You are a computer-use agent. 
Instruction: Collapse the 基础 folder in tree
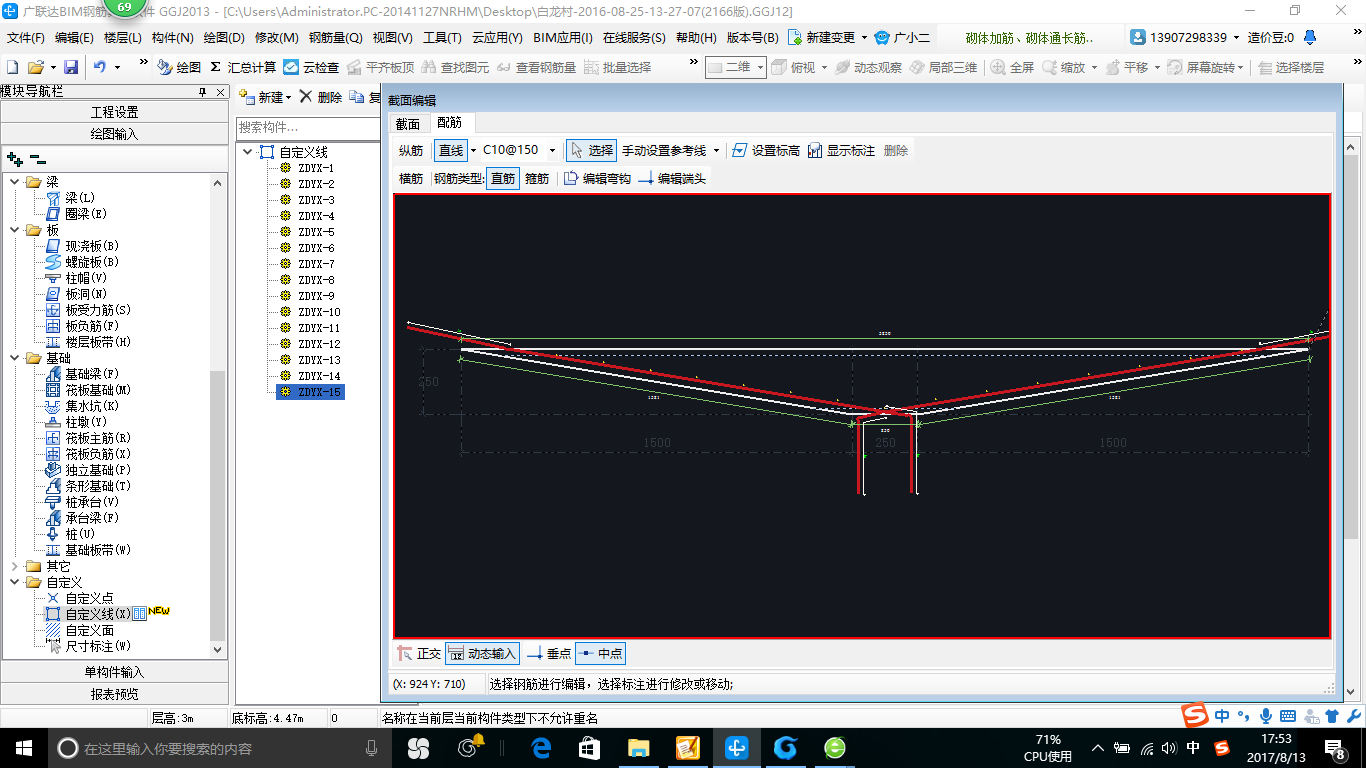click(15, 358)
